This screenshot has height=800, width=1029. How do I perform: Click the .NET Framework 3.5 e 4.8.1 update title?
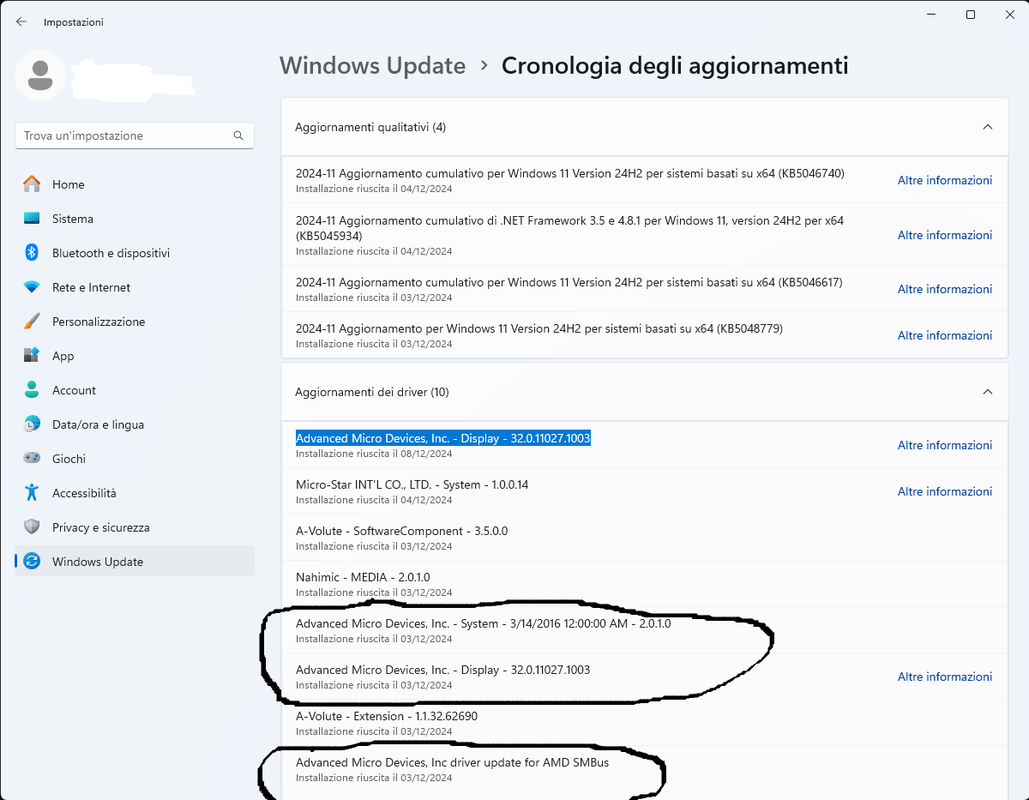pos(570,228)
